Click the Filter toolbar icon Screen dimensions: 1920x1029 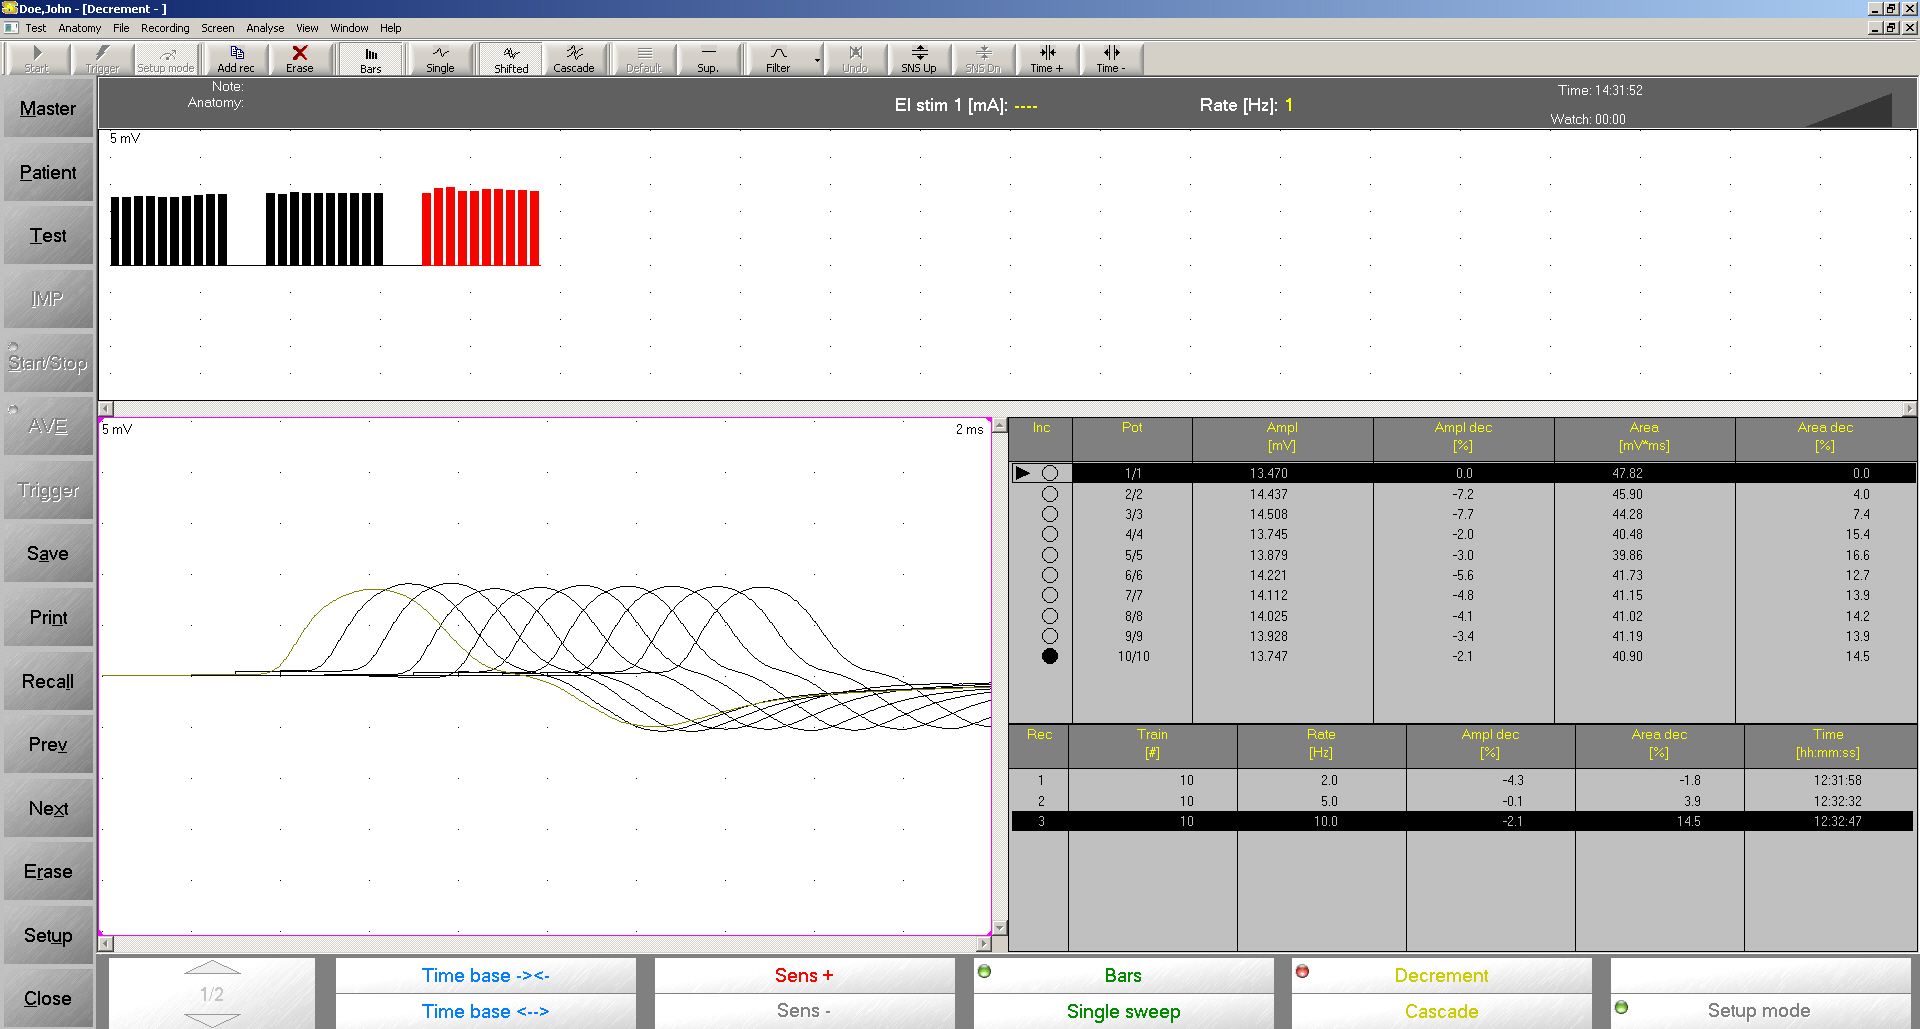[x=778, y=59]
